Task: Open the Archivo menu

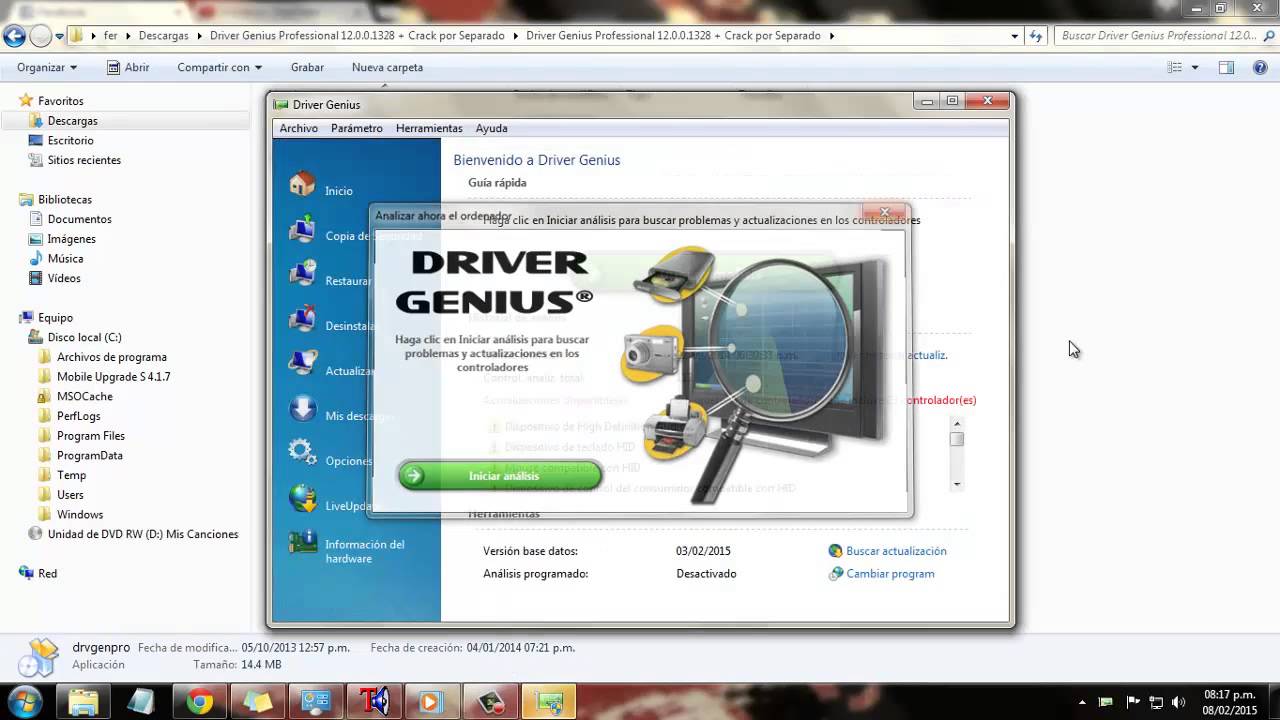Action: [x=299, y=128]
